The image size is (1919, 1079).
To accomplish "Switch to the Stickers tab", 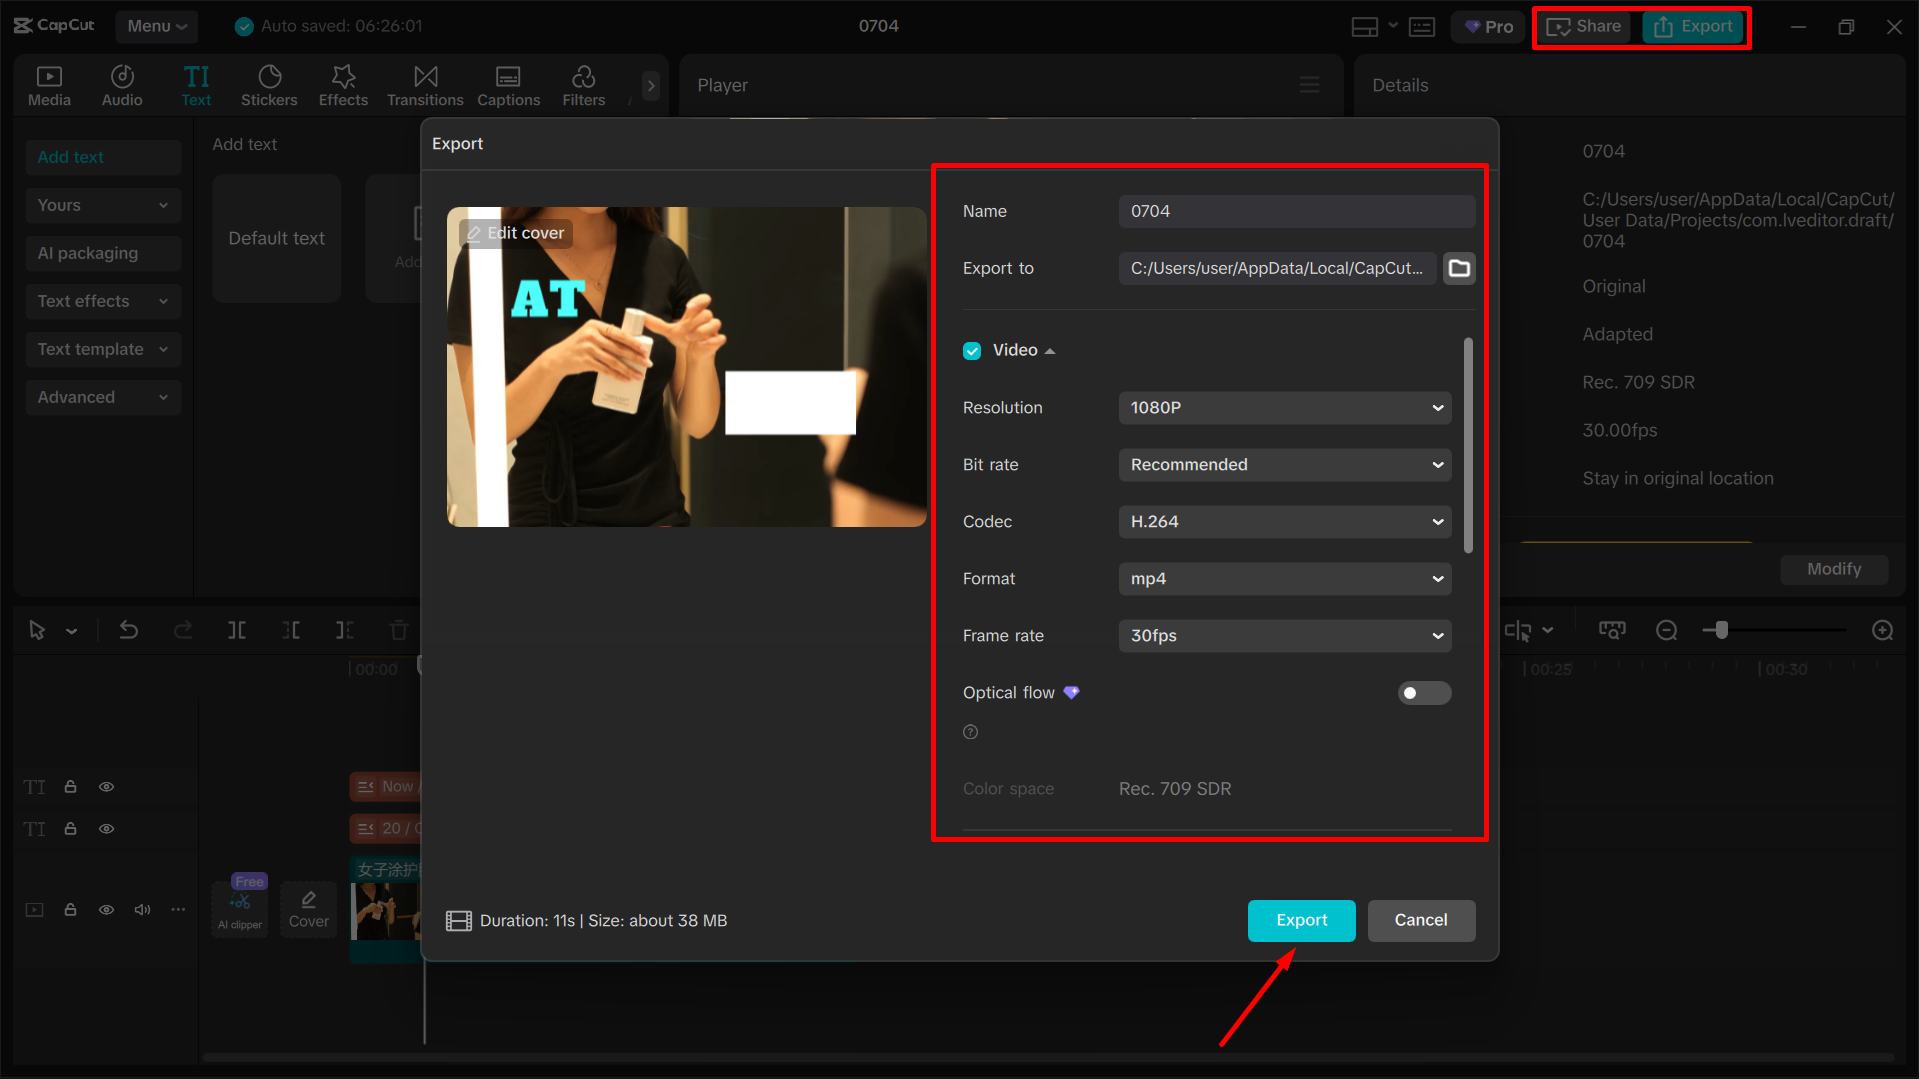I will (269, 86).
